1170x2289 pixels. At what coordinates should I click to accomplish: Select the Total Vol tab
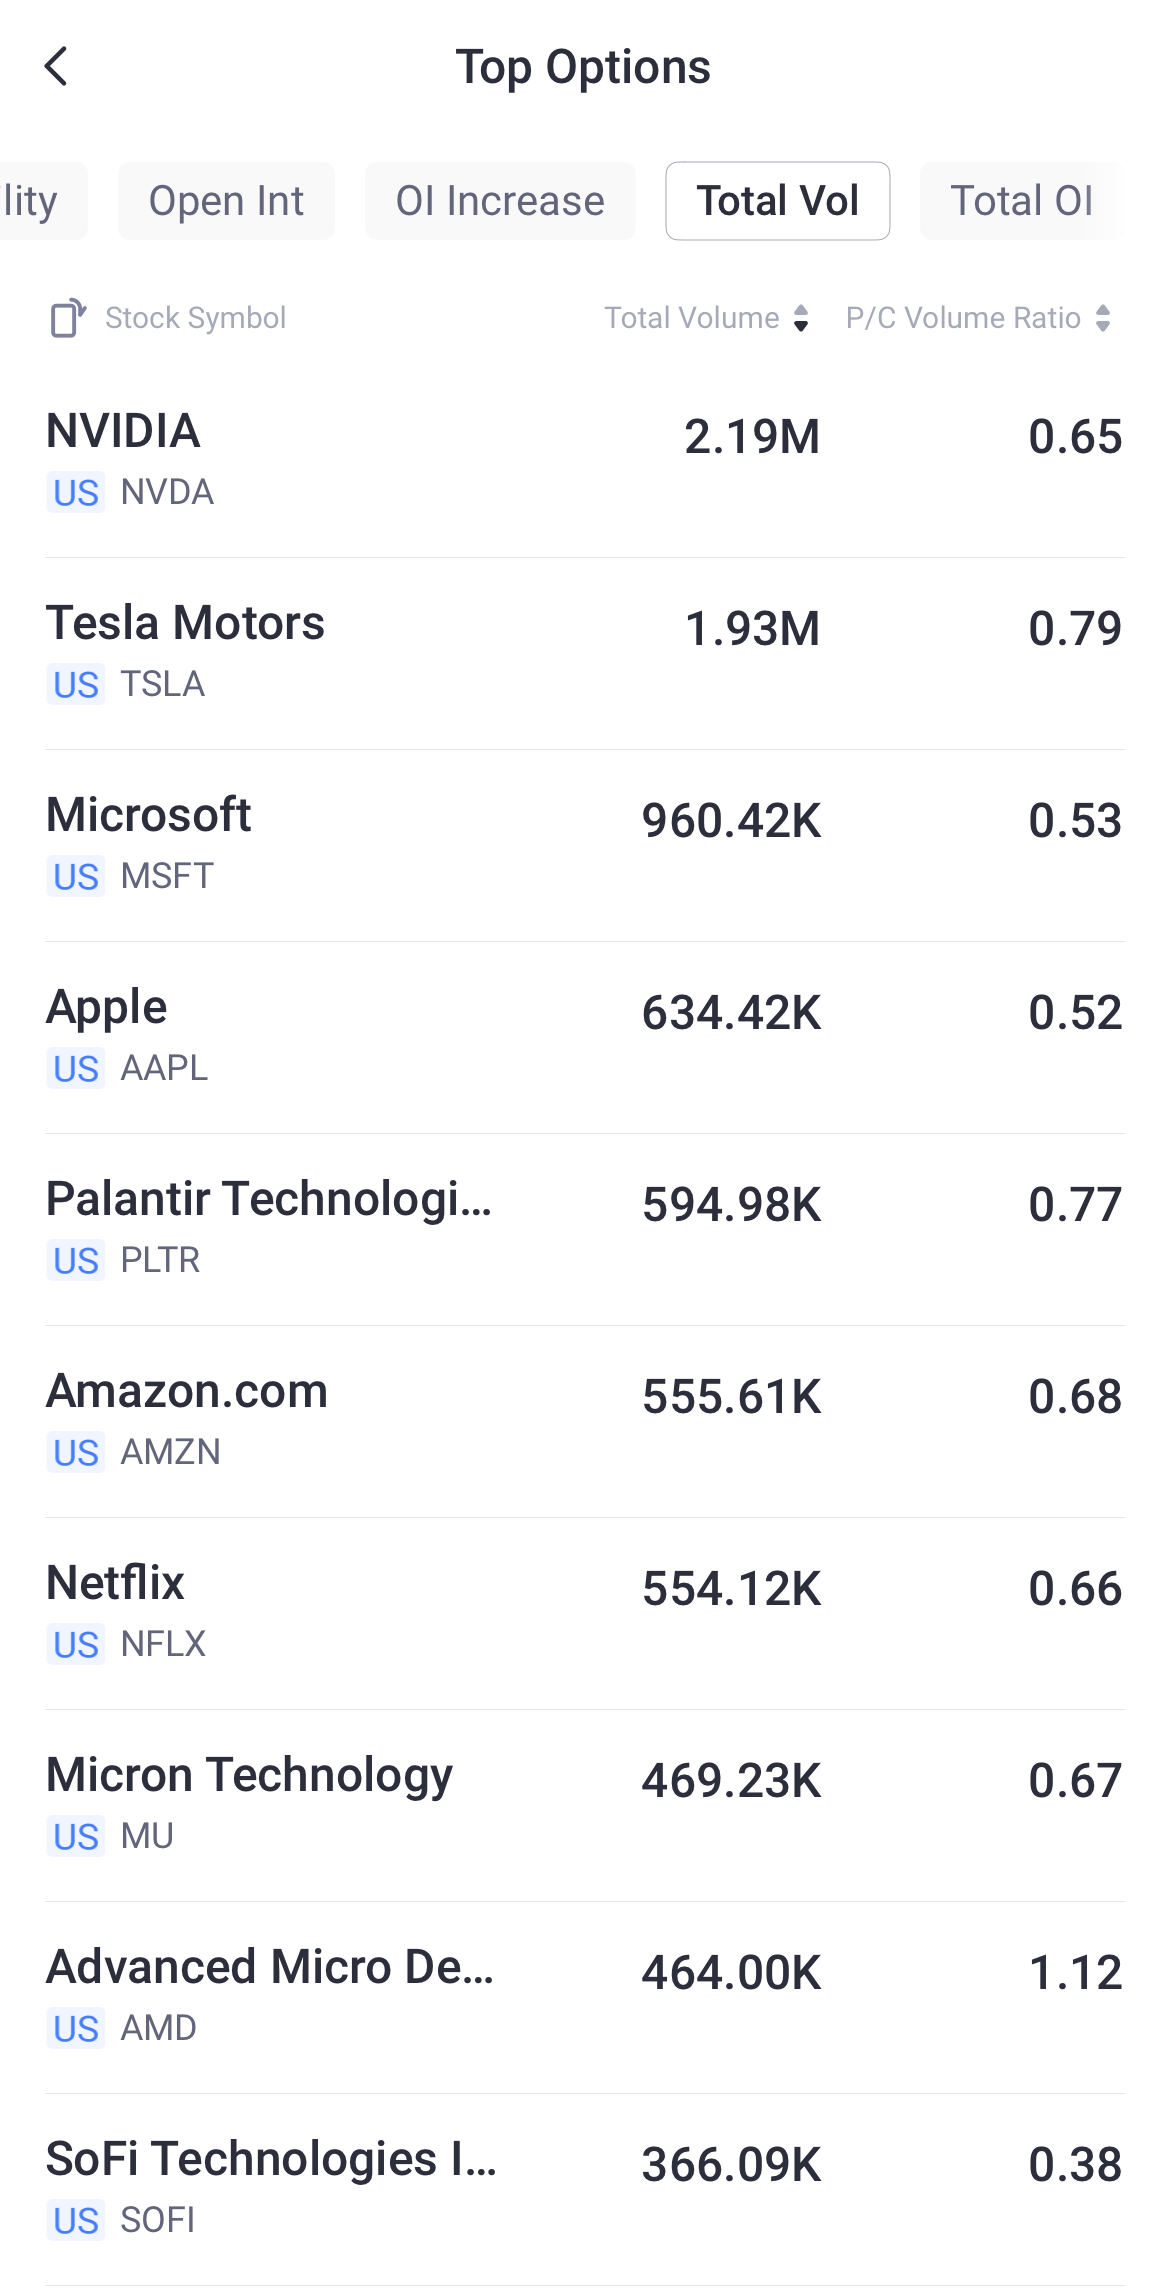[x=777, y=201]
